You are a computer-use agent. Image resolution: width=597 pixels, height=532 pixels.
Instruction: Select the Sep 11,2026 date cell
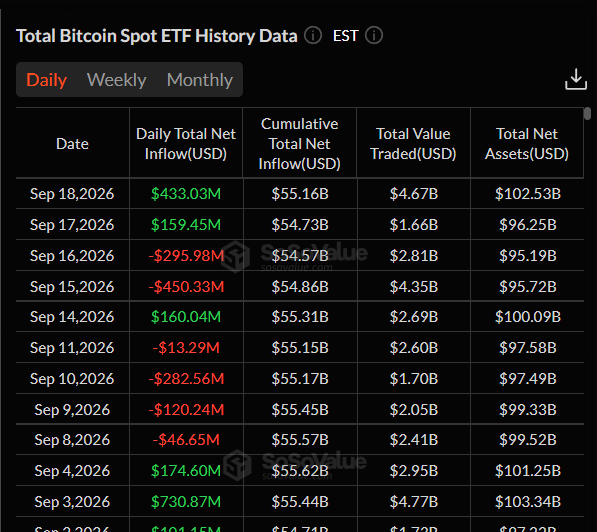(72, 348)
